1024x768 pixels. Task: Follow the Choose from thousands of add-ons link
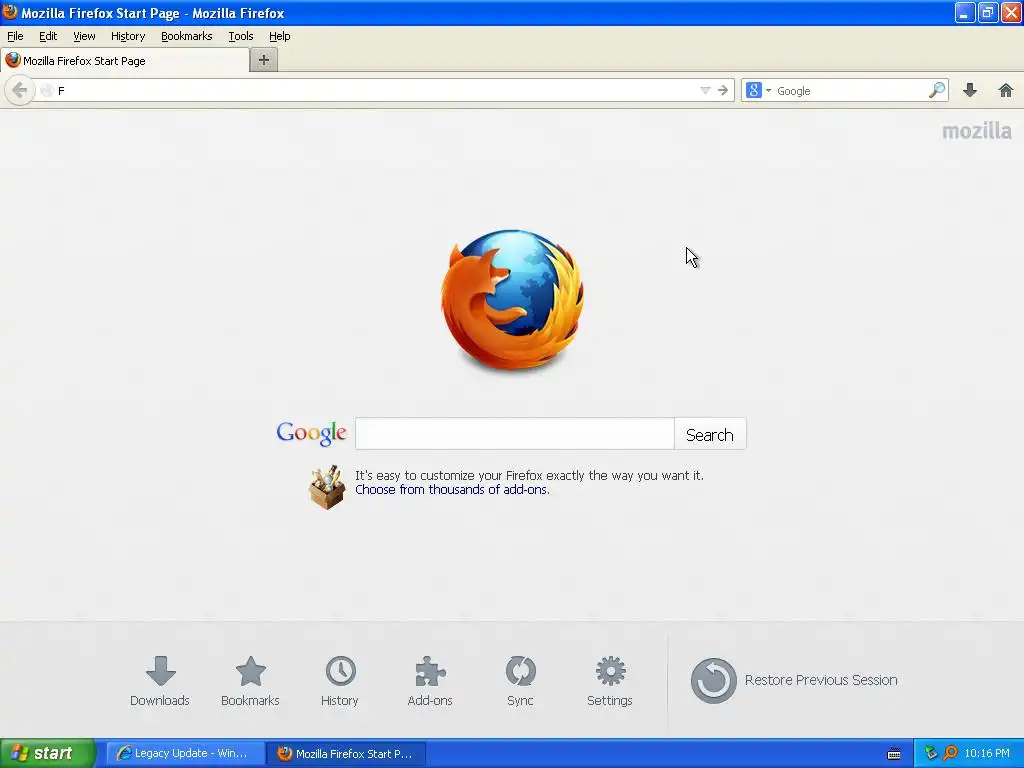[452, 490]
